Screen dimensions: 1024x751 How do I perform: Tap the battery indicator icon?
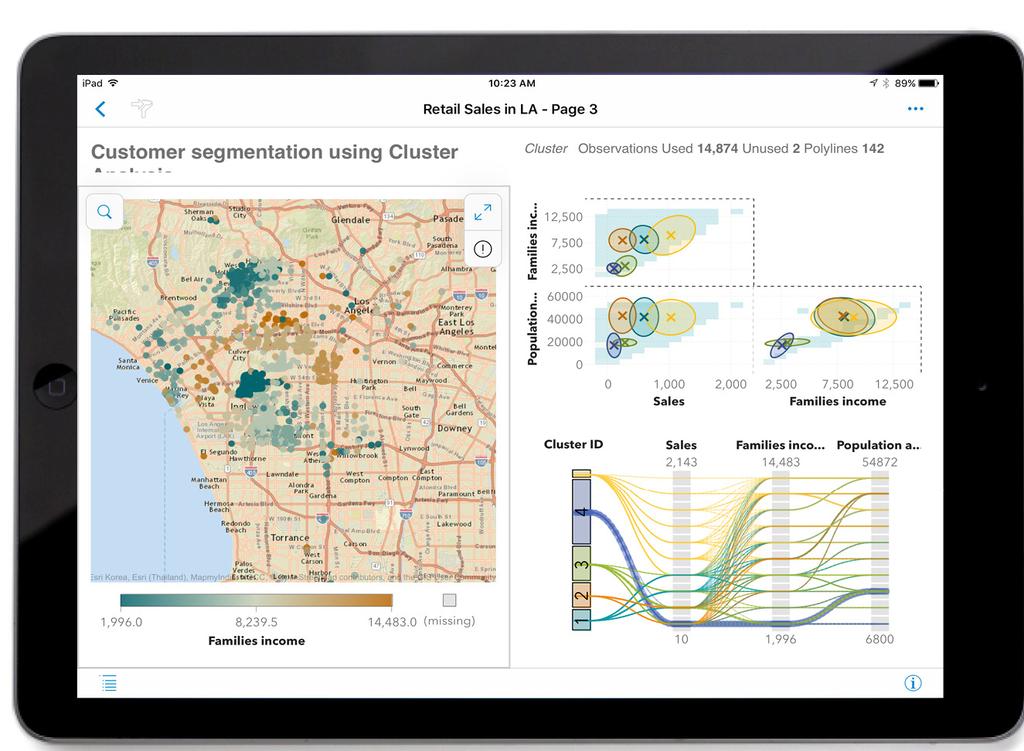[x=928, y=84]
